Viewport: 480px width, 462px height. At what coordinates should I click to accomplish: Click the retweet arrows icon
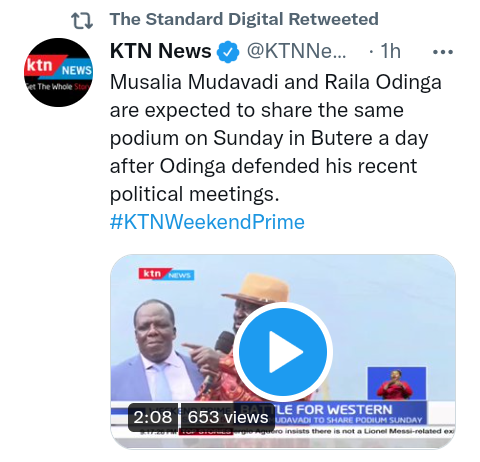[82, 20]
